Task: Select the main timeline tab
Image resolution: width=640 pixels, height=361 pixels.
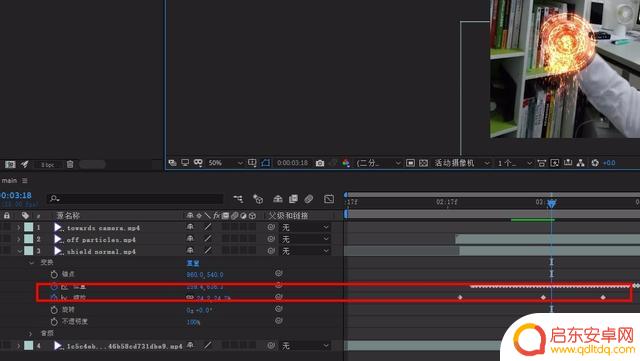Action: click(x=9, y=180)
